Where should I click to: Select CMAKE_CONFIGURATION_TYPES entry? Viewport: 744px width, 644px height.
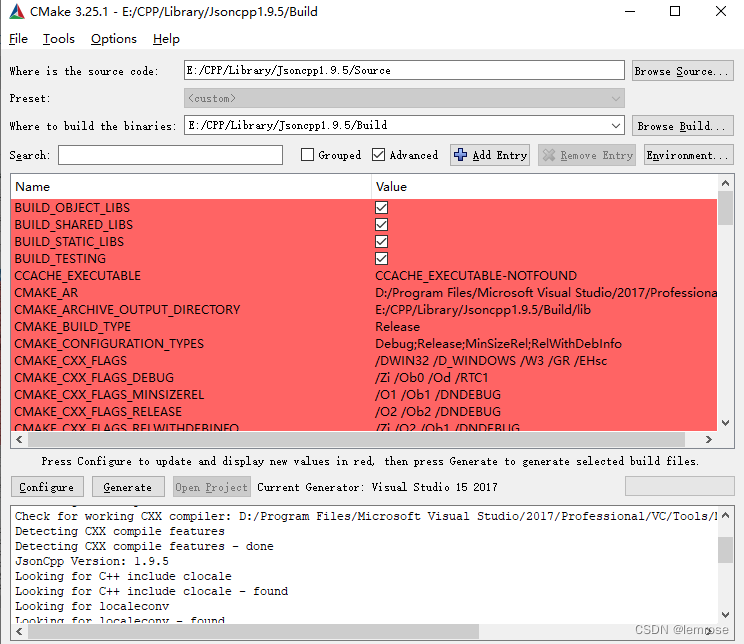click(109, 344)
